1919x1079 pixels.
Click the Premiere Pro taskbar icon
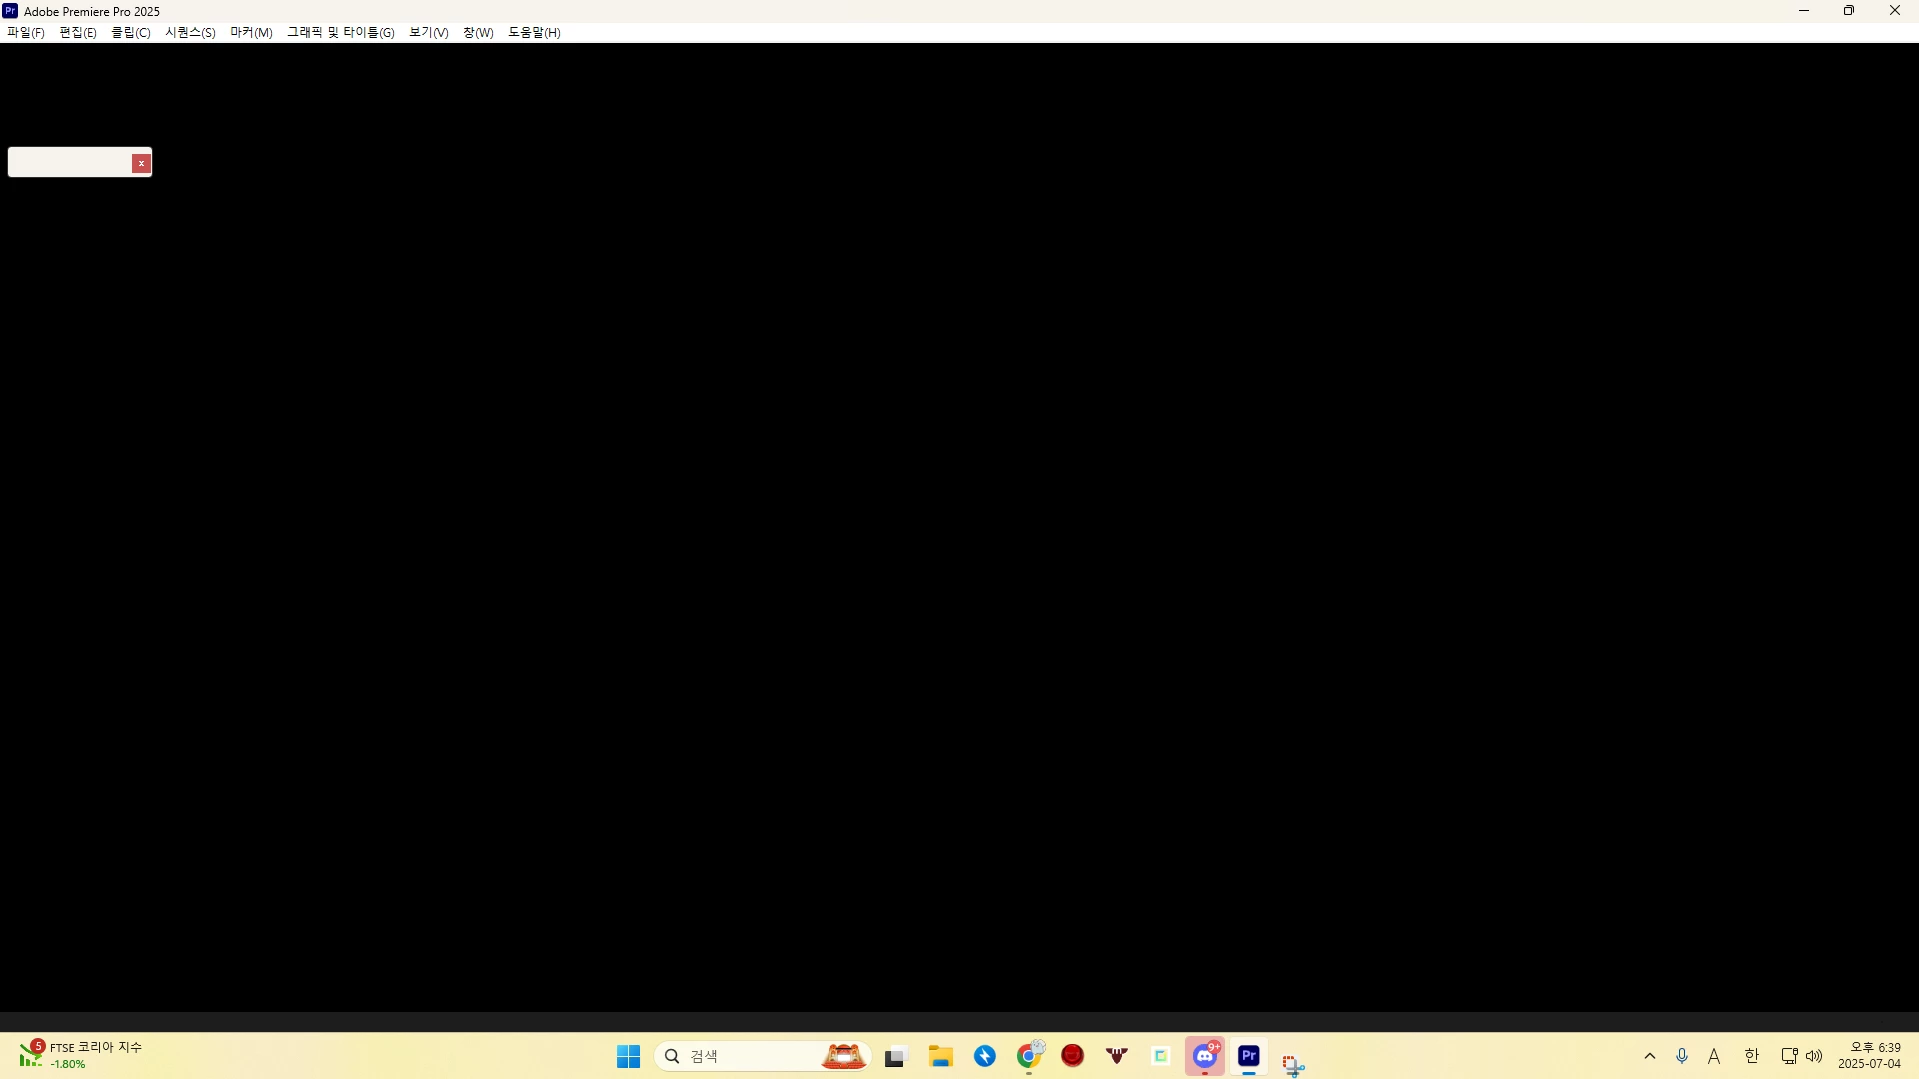1249,1056
